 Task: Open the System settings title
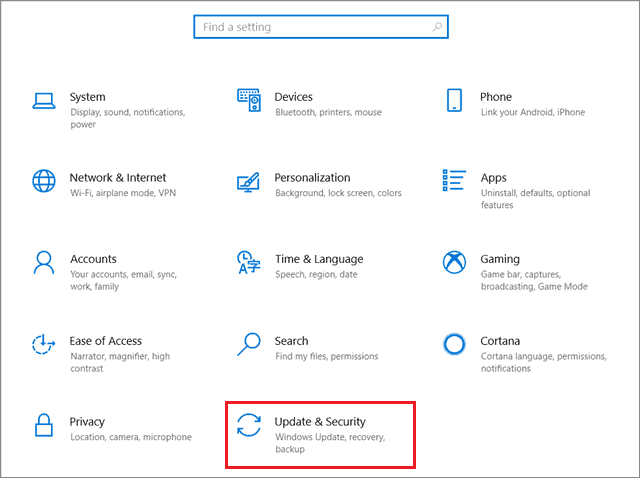[87, 97]
